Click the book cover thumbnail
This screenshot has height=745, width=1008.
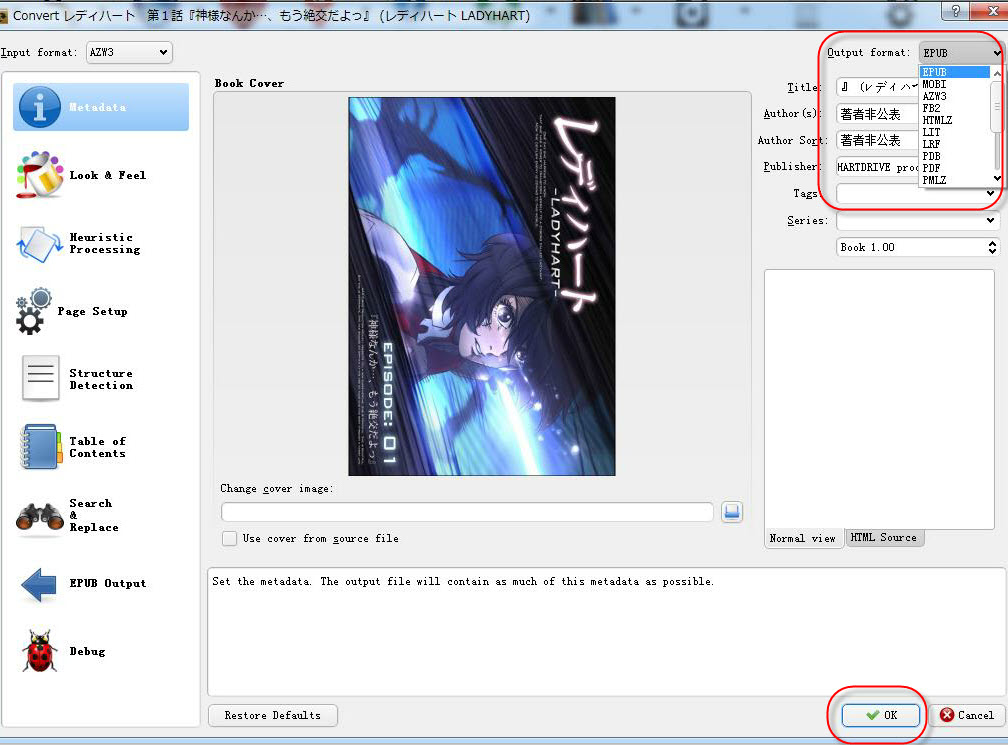[x=482, y=287]
